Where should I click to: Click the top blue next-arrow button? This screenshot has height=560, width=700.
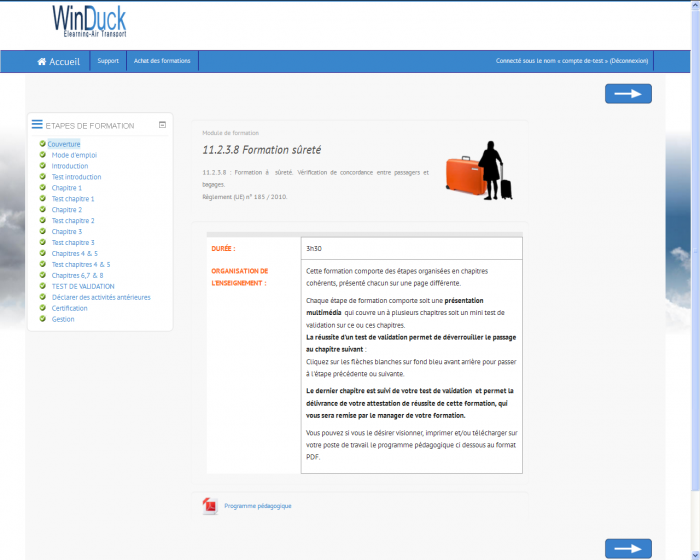628,94
